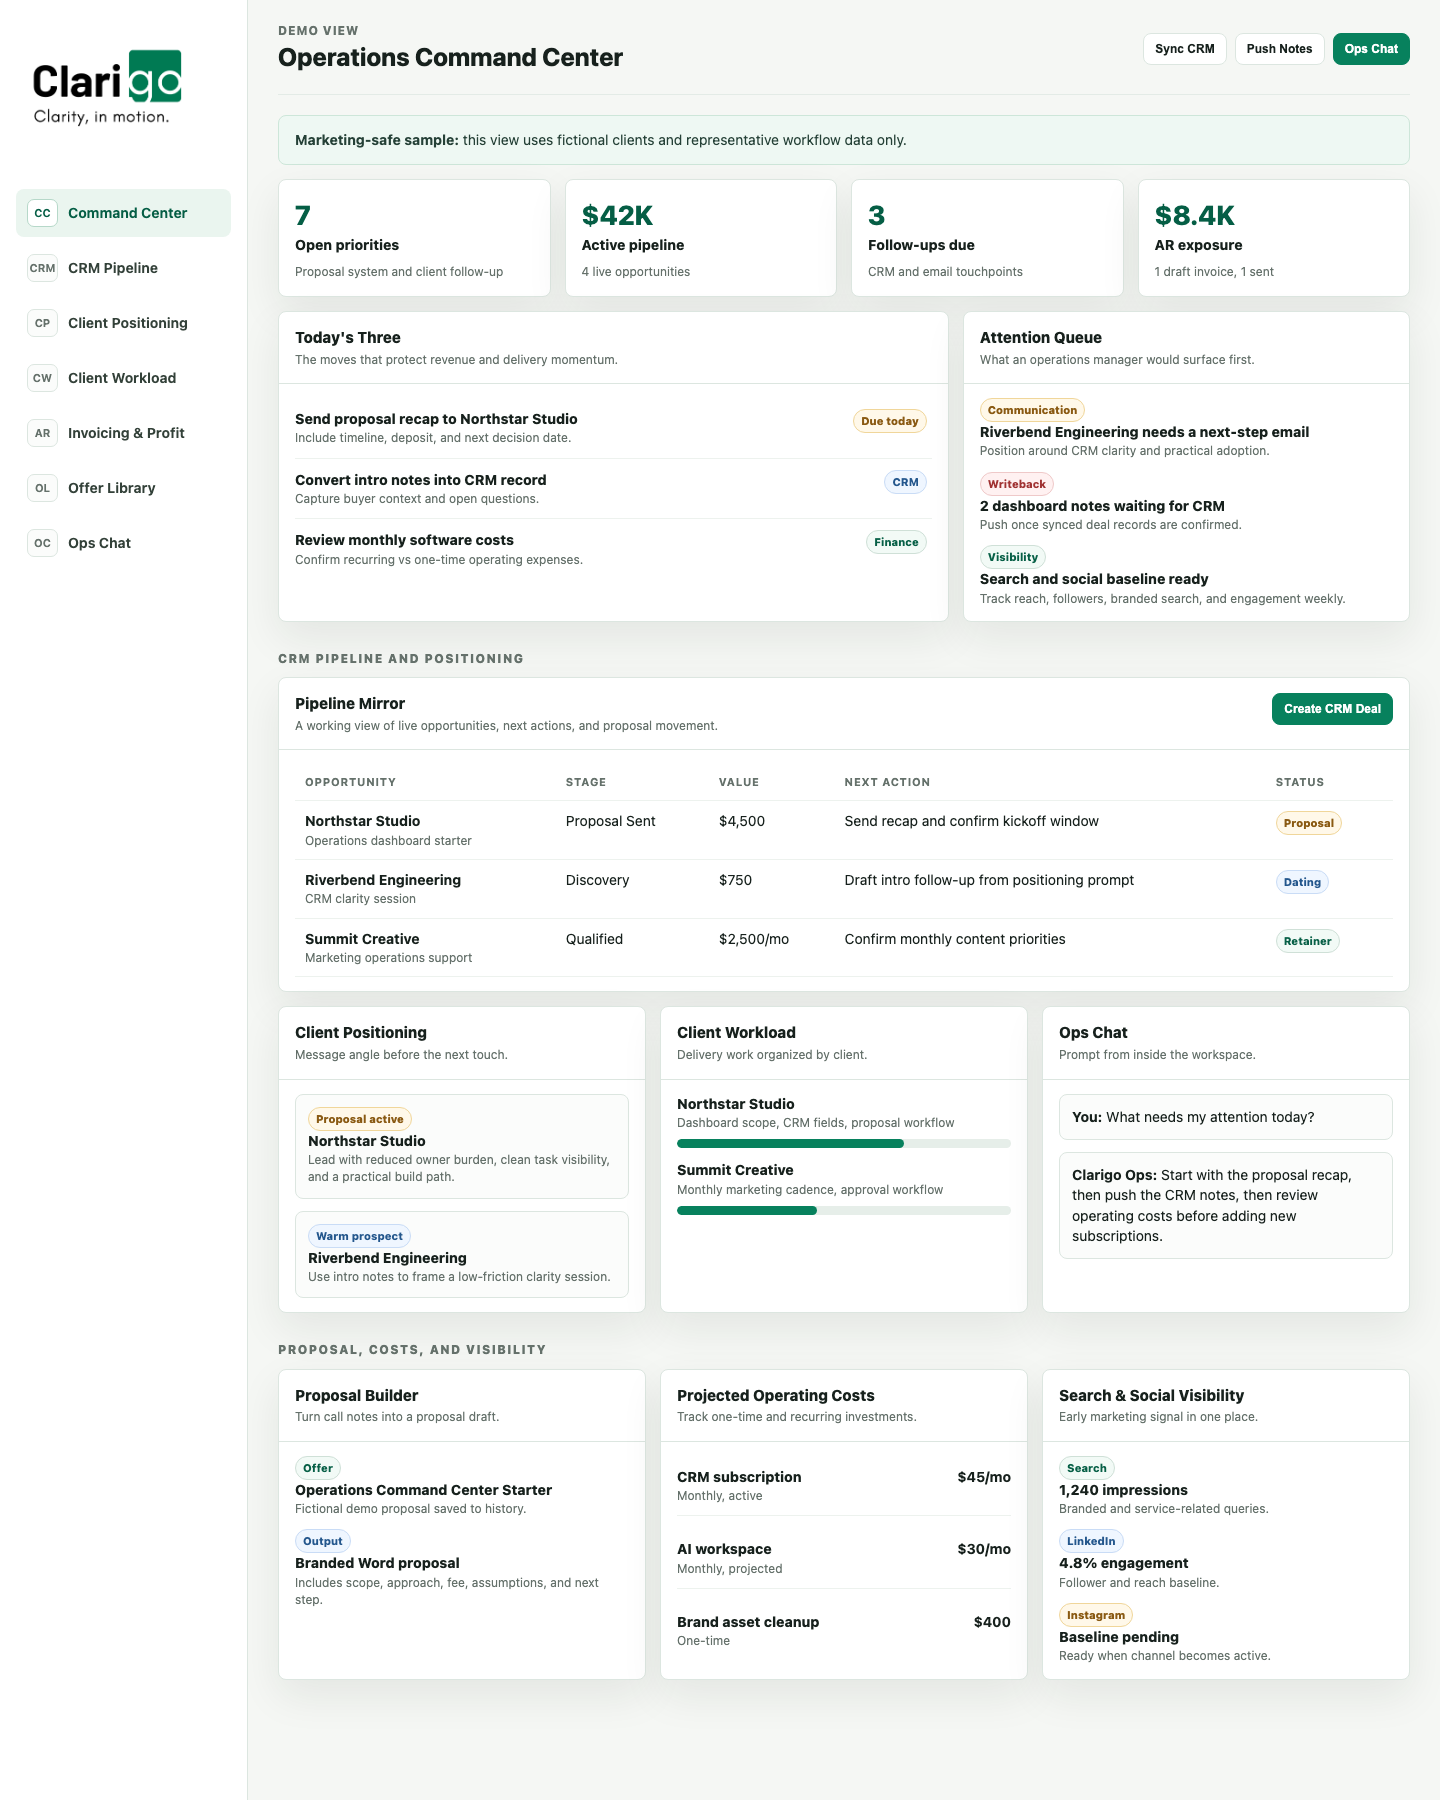
Task: Click the Clarigo Ops reply message
Action: tap(1226, 1205)
